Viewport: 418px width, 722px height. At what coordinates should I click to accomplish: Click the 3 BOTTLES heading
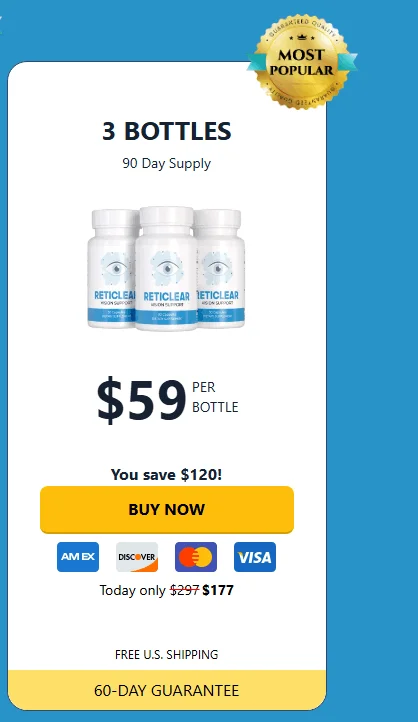[x=167, y=131]
